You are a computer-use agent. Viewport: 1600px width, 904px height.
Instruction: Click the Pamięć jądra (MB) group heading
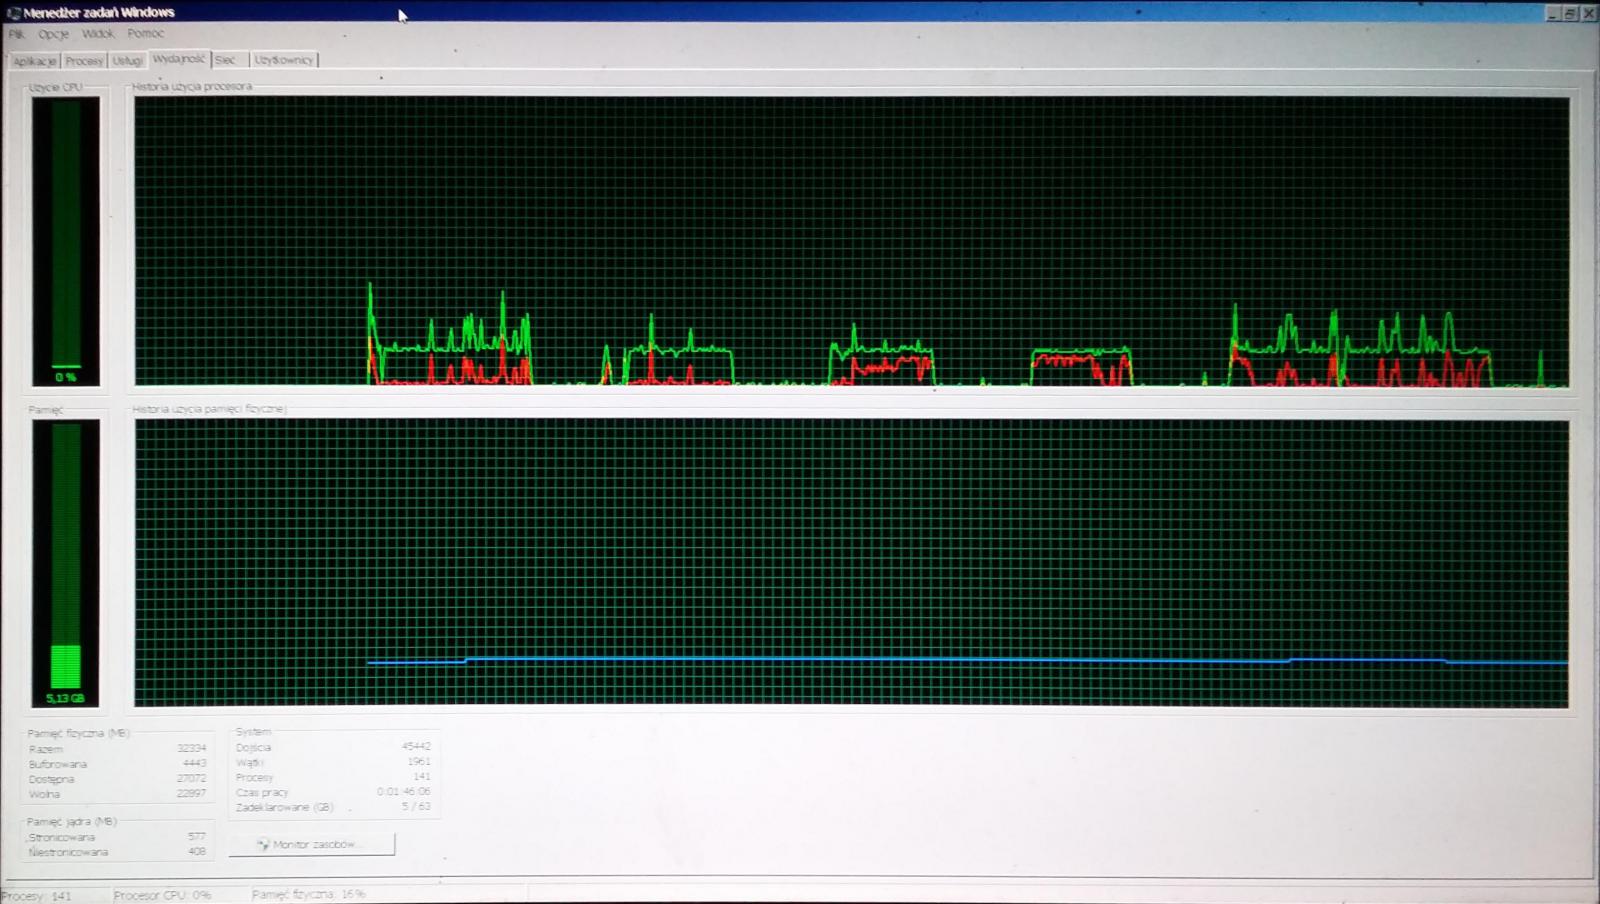tap(72, 822)
